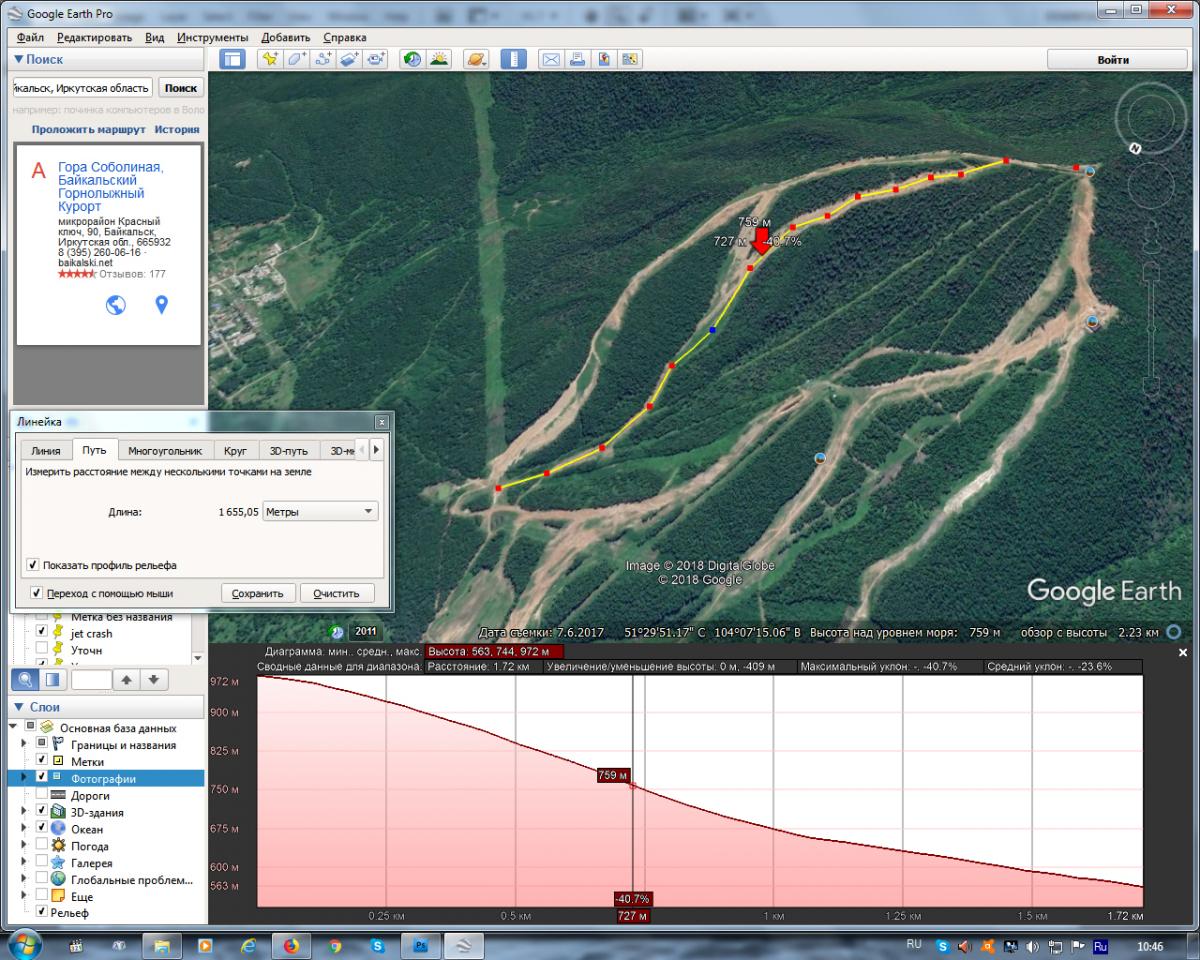This screenshot has height=960, width=1200.
Task: Switch to the 'Линия' ruler tab
Action: (x=46, y=451)
